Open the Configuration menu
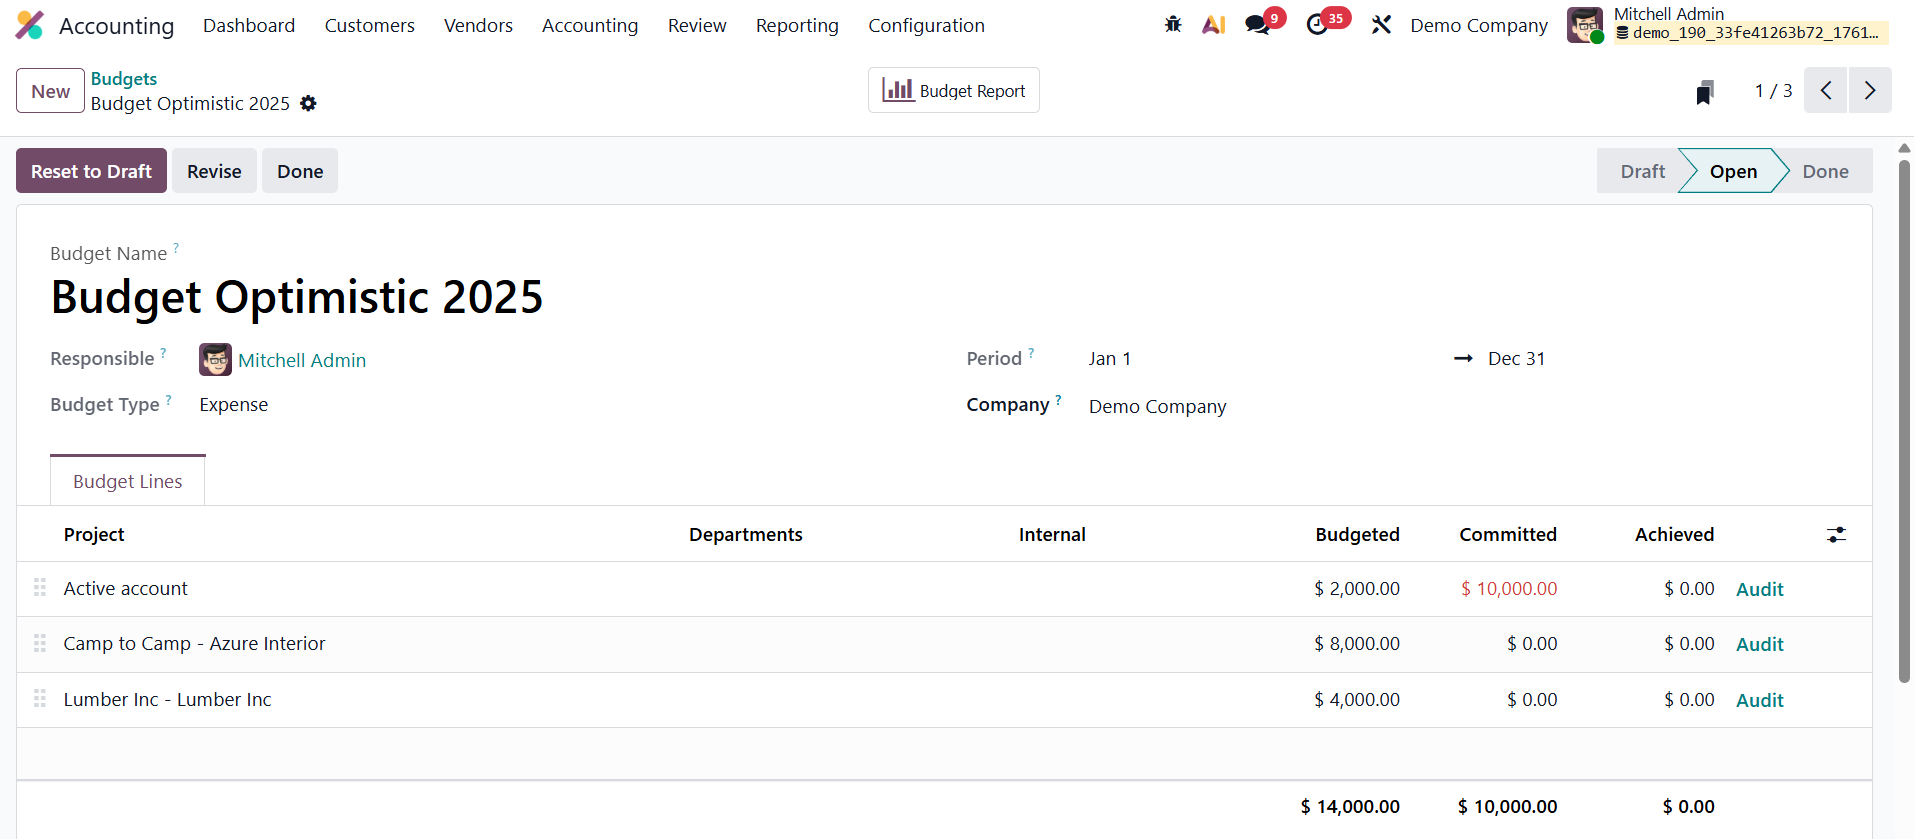 click(x=925, y=25)
